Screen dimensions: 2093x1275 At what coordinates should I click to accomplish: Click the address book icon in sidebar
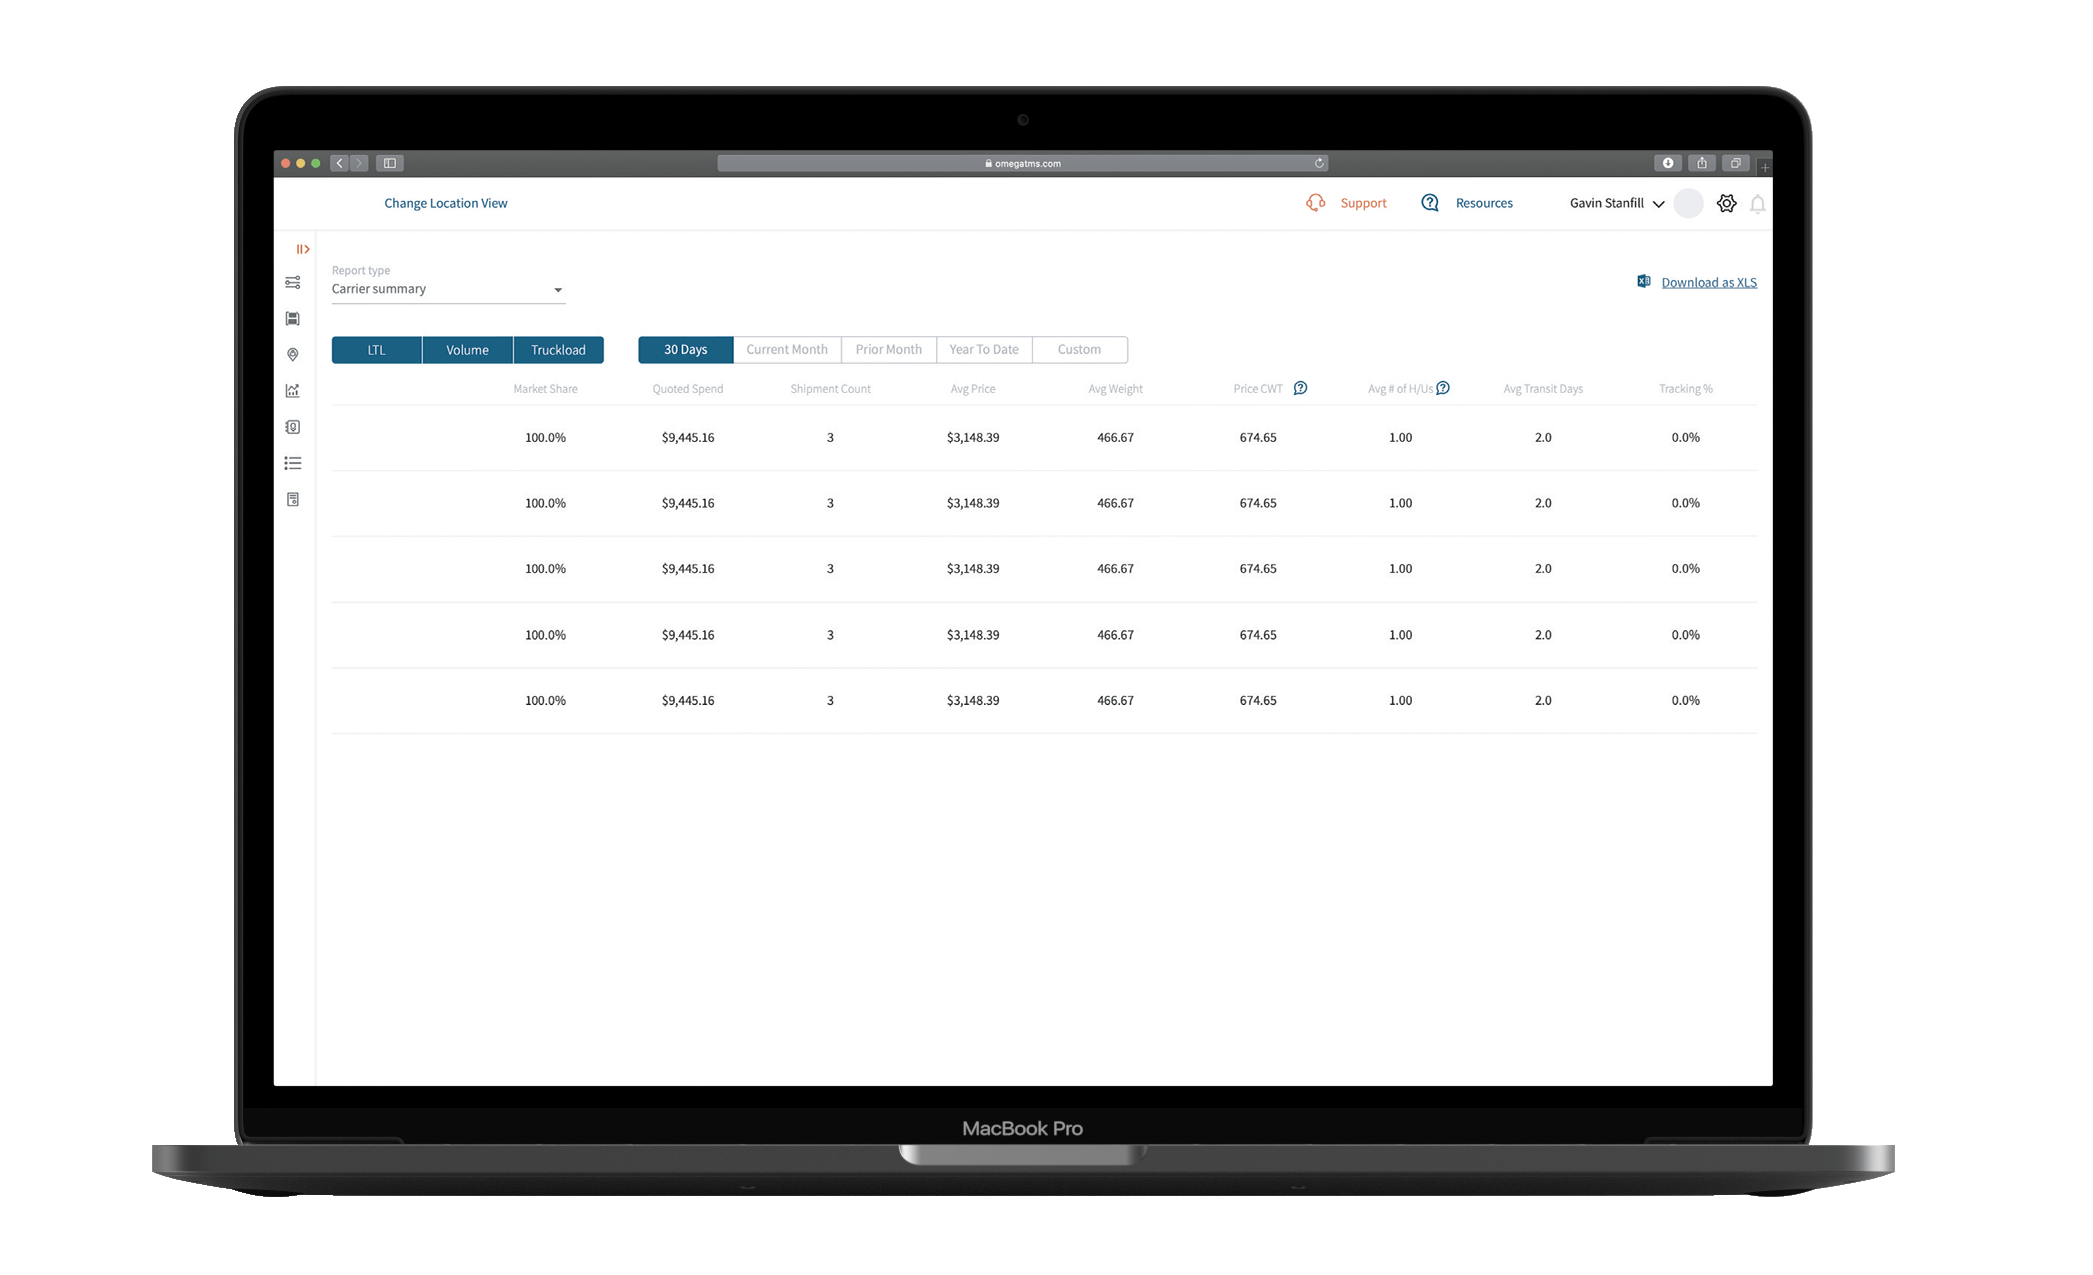pyautogui.click(x=293, y=427)
